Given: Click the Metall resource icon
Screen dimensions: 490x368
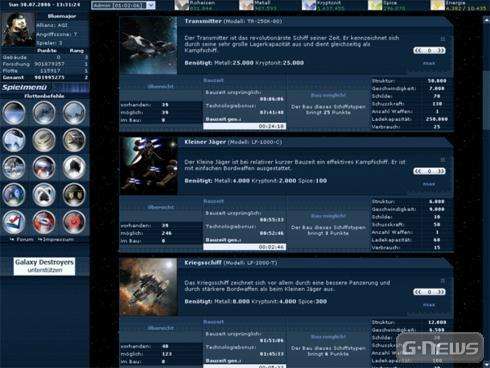Looking at the screenshot, I should 246,5.
